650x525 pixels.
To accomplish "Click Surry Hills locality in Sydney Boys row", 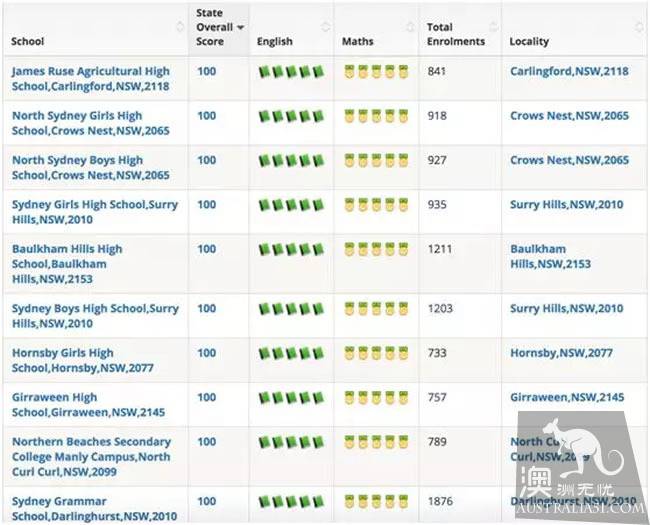I will [x=567, y=309].
